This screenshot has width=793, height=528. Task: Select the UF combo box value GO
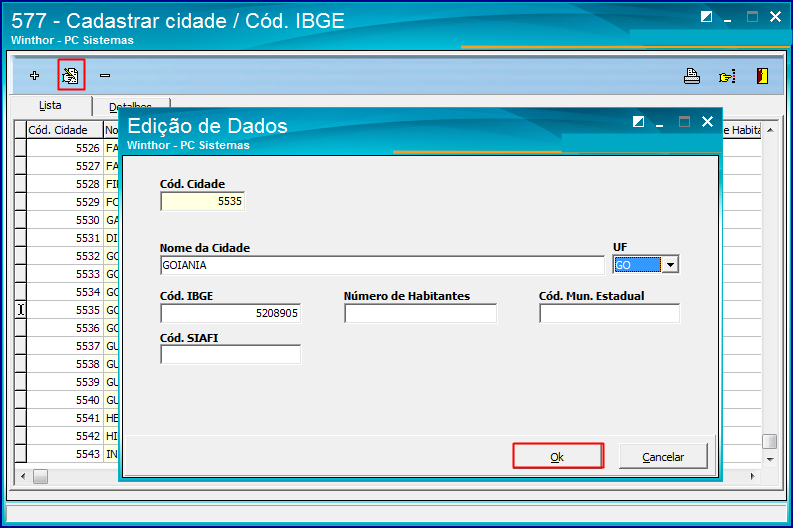[x=637, y=265]
